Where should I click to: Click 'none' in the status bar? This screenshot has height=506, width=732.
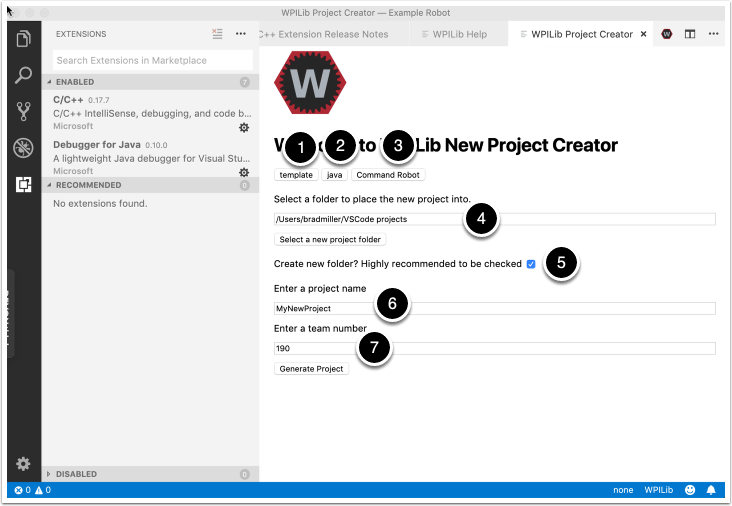point(623,490)
